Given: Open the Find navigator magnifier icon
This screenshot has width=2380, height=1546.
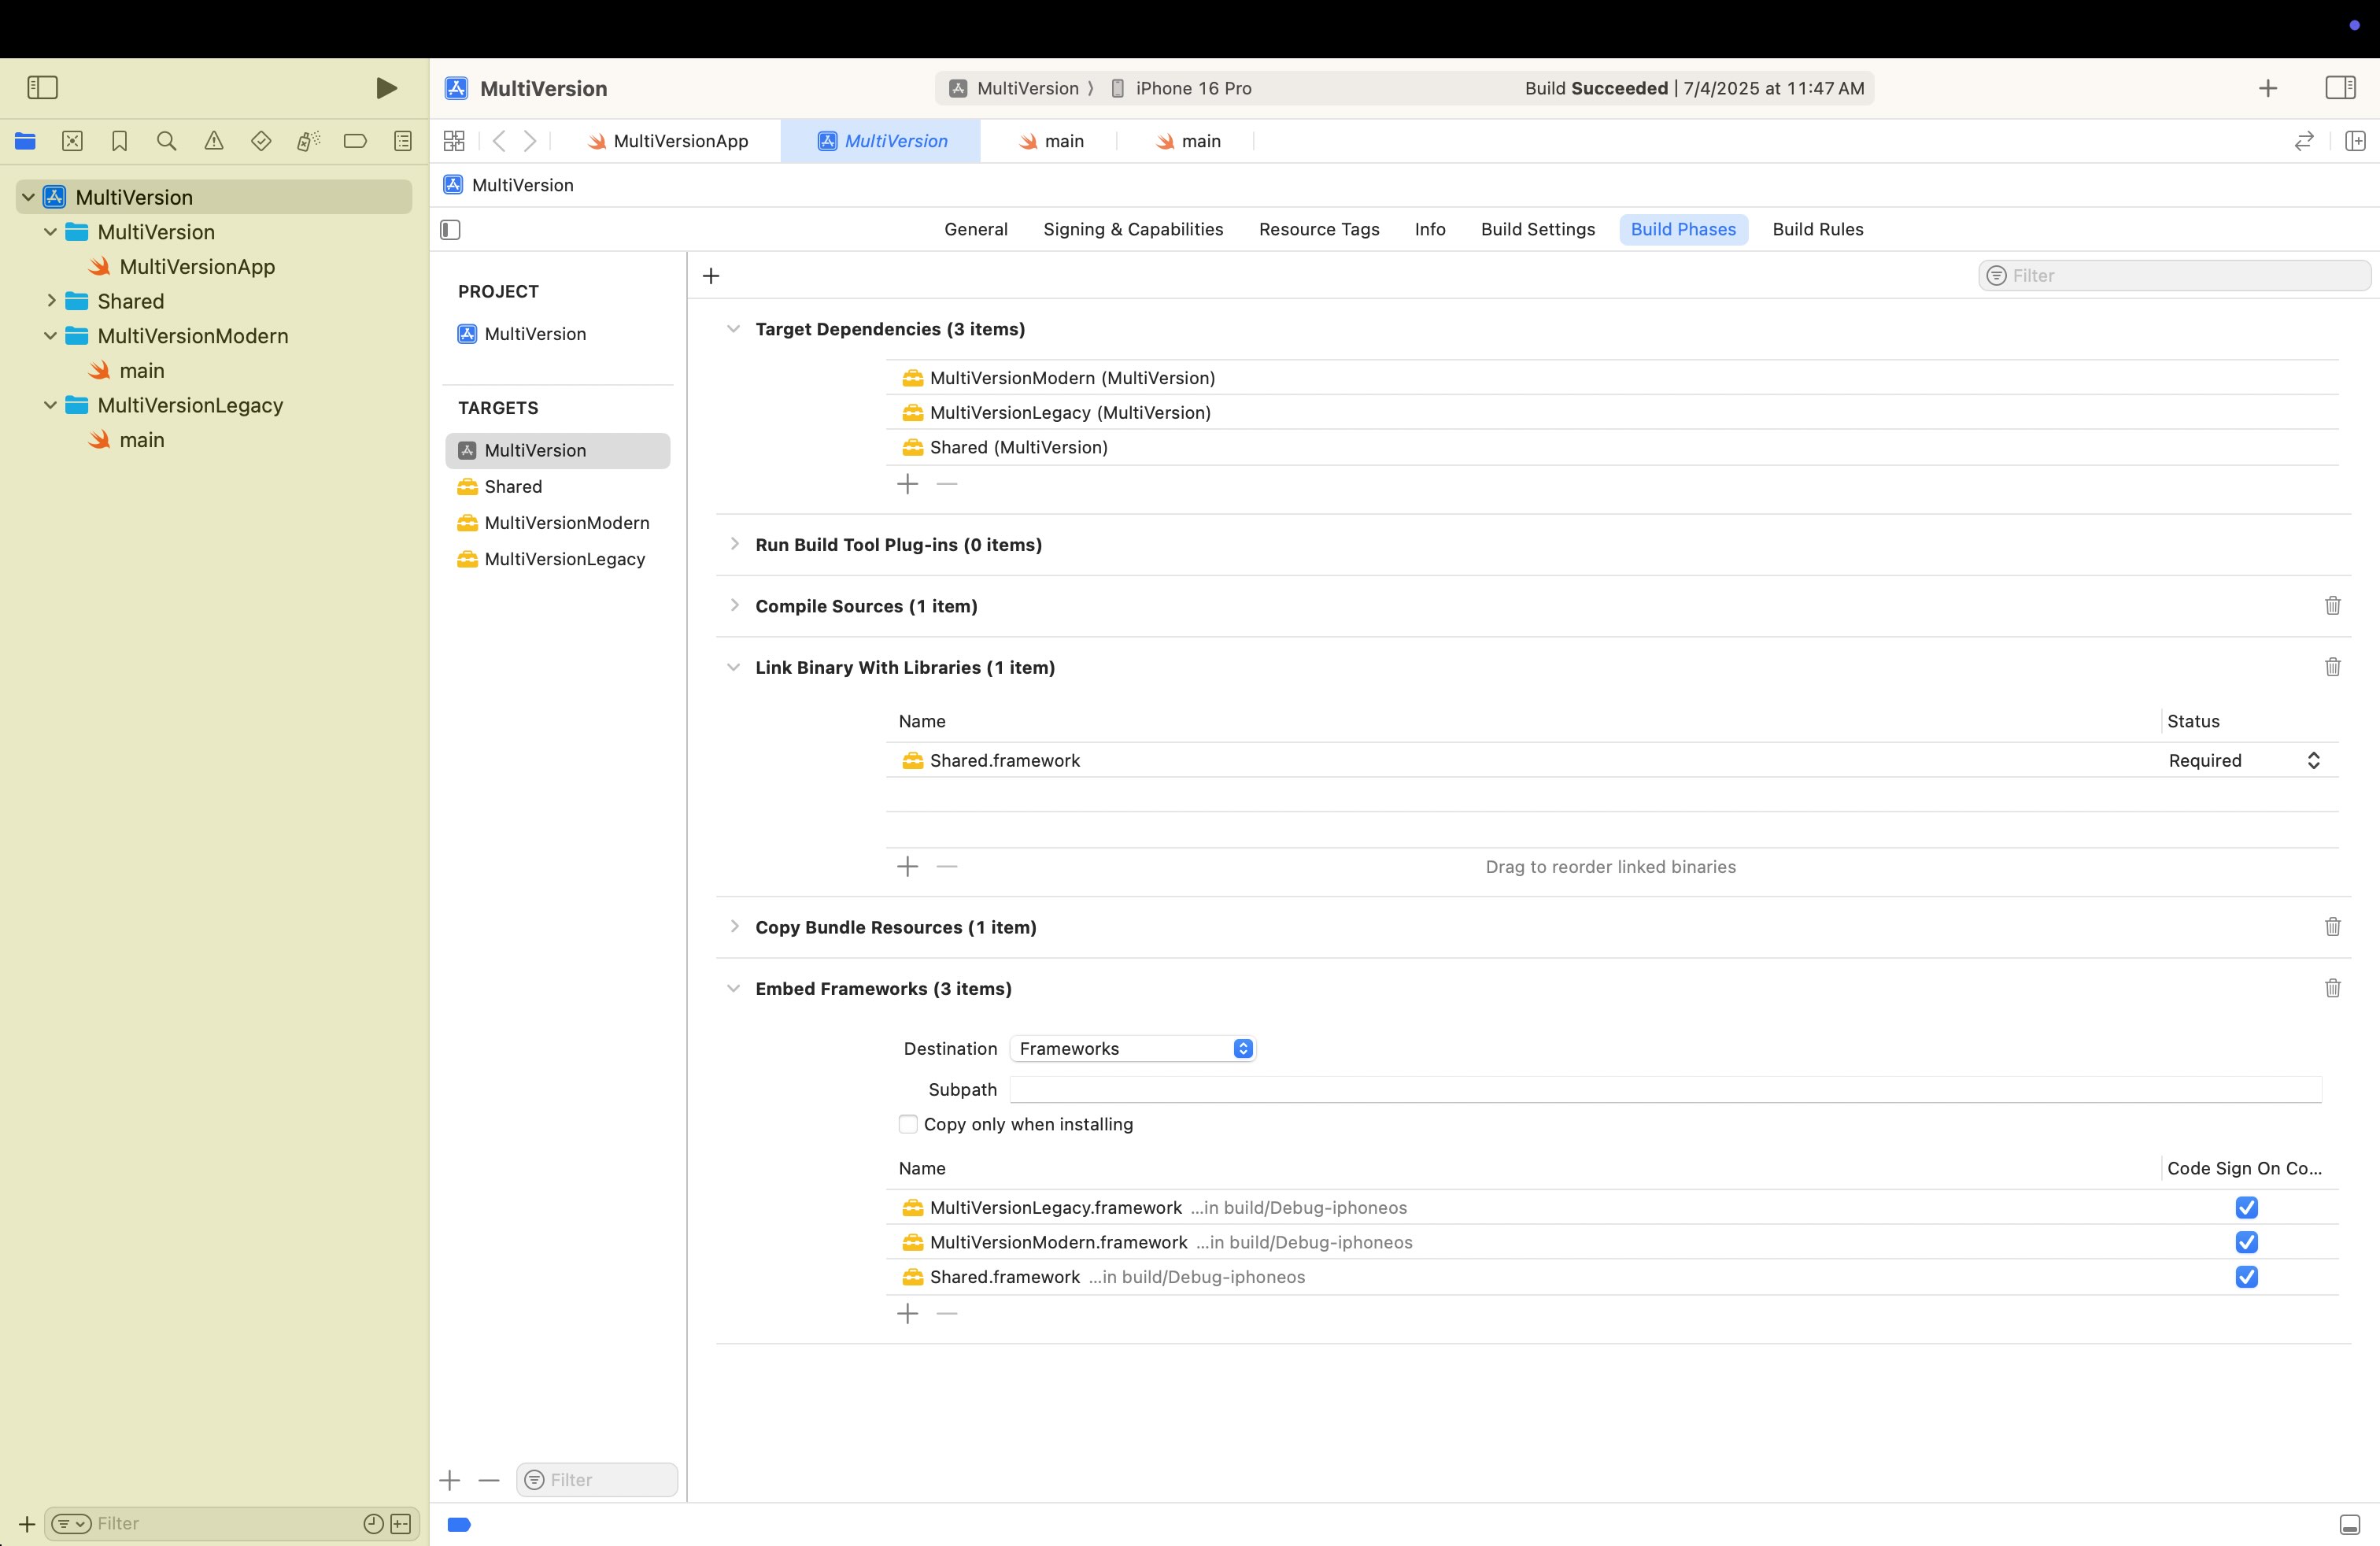Looking at the screenshot, I should point(167,141).
